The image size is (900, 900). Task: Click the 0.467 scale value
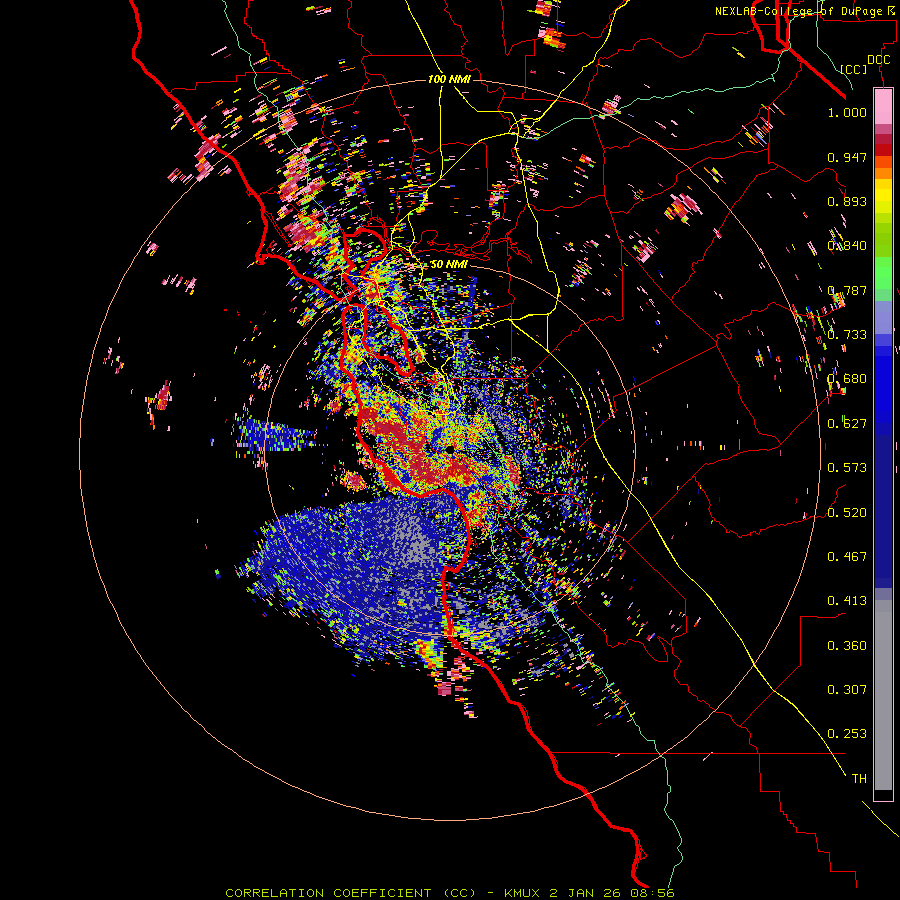(x=847, y=557)
